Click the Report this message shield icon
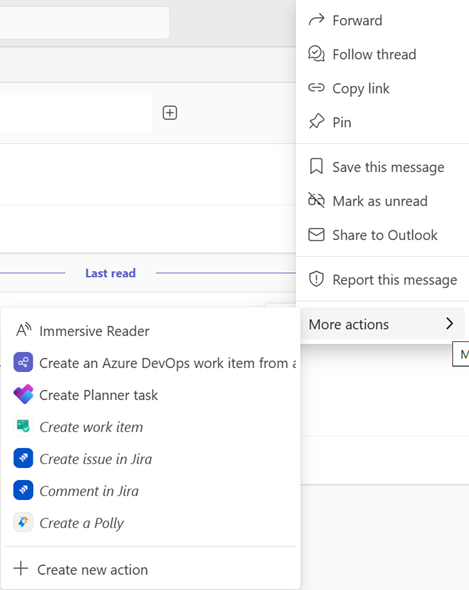This screenshot has width=469, height=590. point(316,279)
